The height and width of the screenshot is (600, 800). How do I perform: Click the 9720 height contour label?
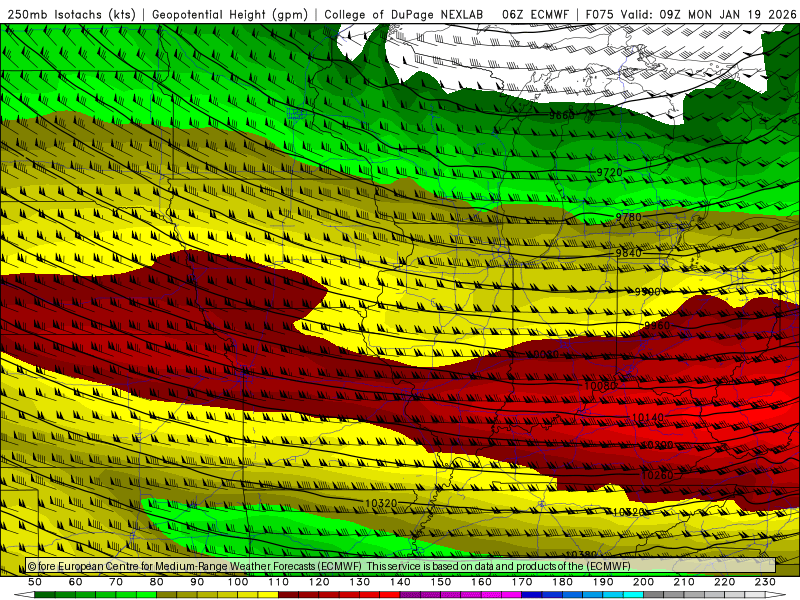tap(610, 172)
